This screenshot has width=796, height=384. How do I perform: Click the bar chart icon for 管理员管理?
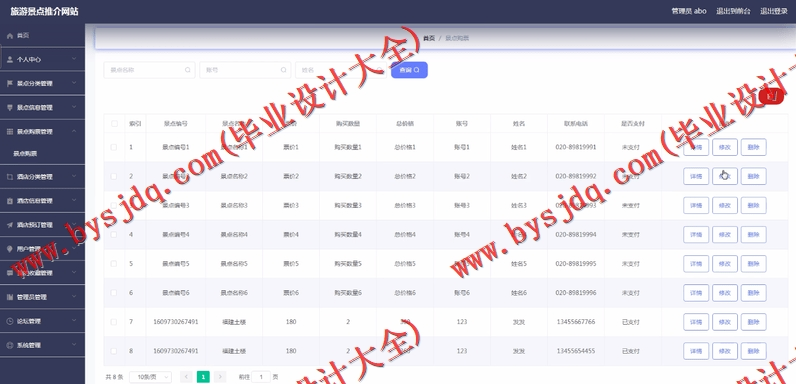(x=10, y=297)
